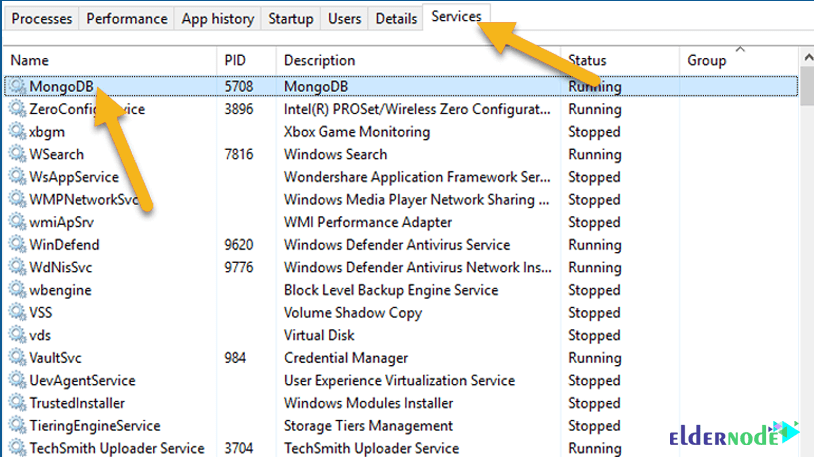The width and height of the screenshot is (814, 457).
Task: Click the gear icon beside WSearch
Action: [x=17, y=154]
